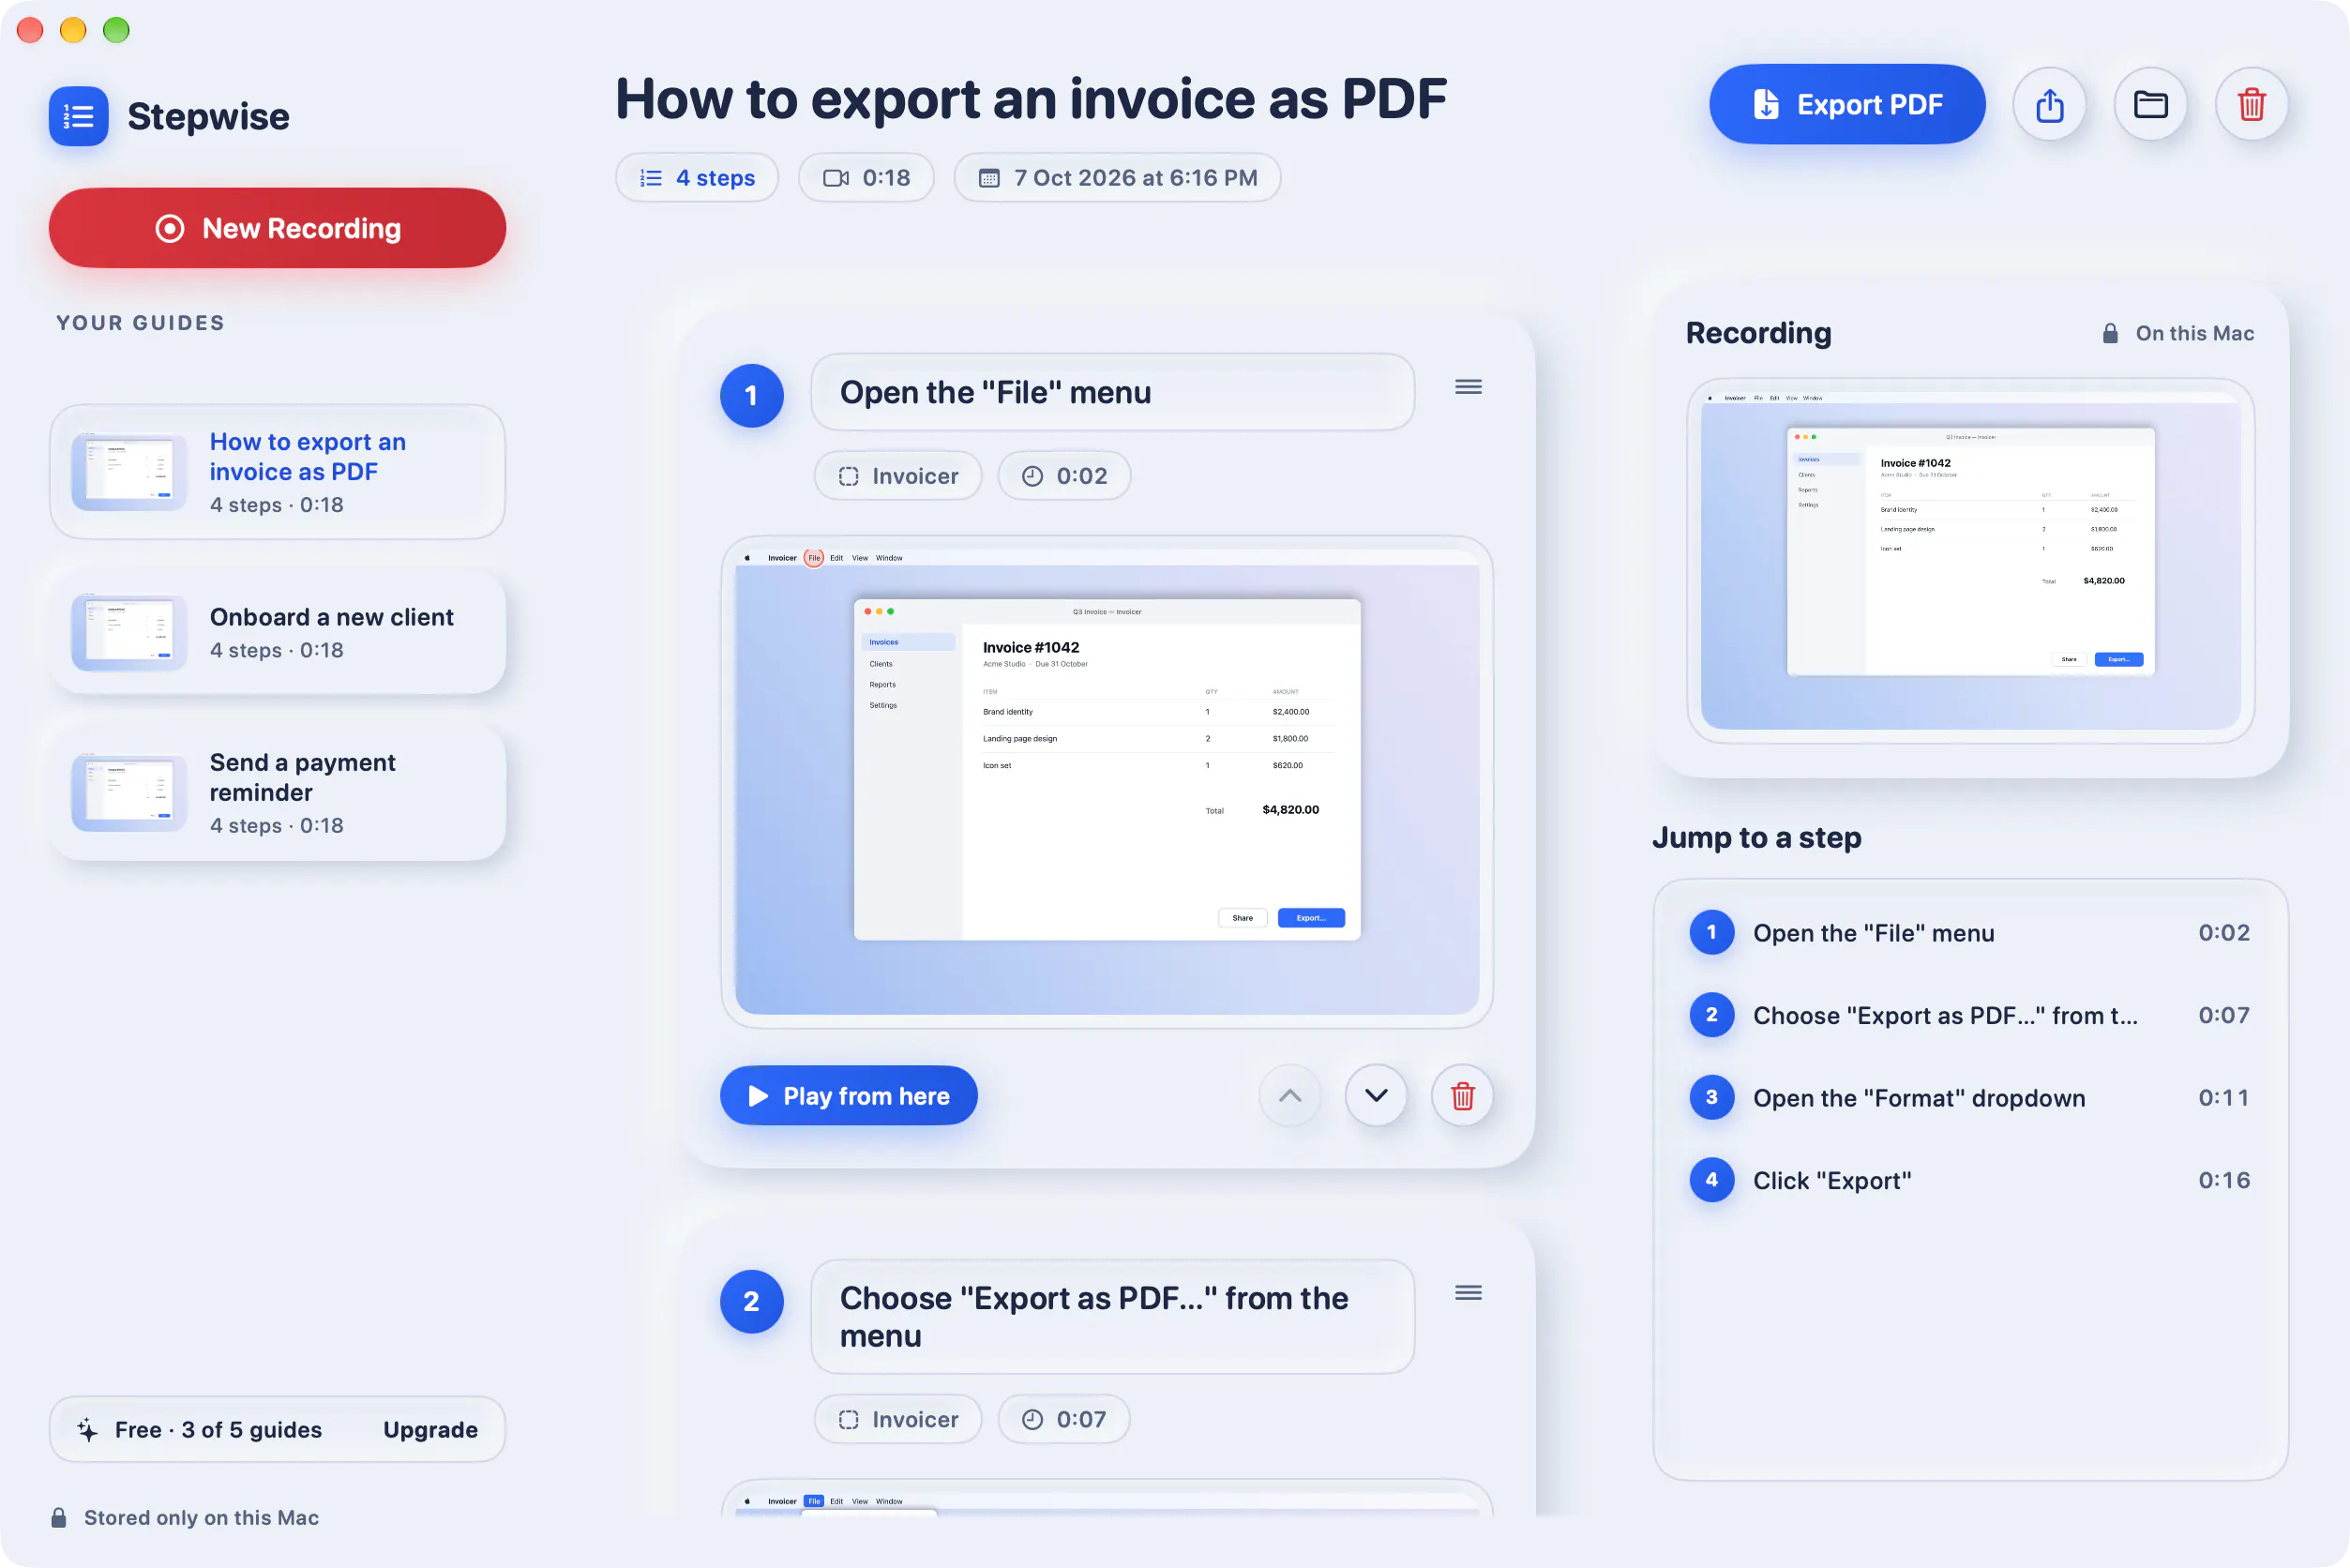Delete step 1 with its trash icon
Viewport: 2350px width, 1568px height.
(x=1462, y=1096)
